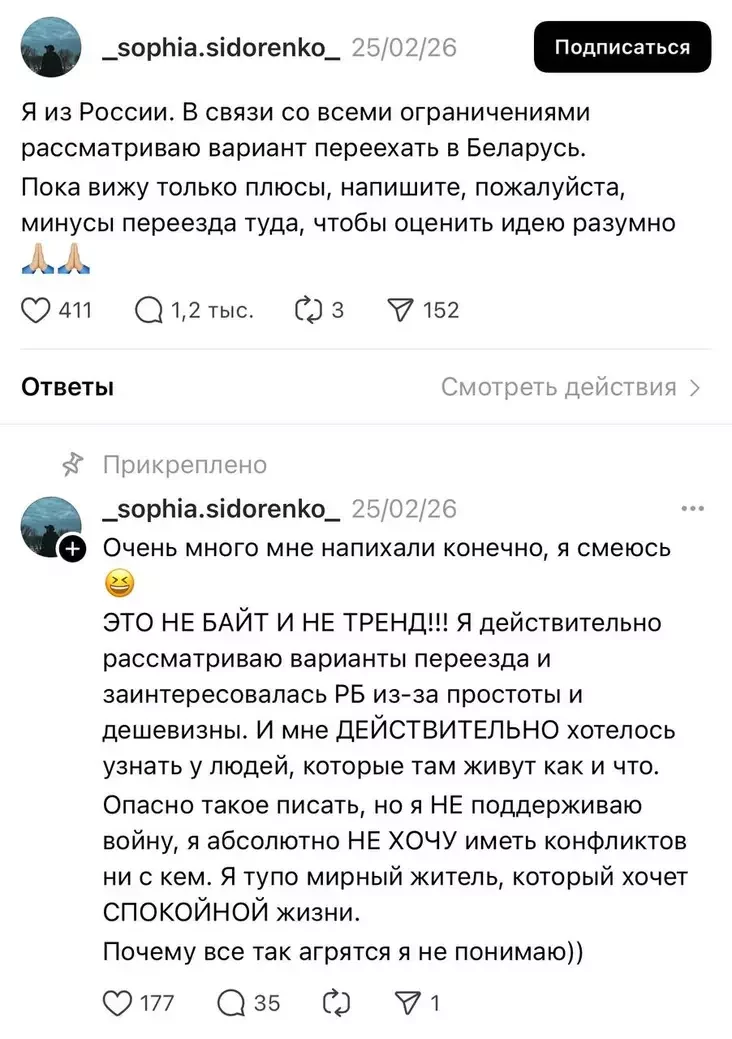Expand Смотреть действия chevron

point(695,387)
